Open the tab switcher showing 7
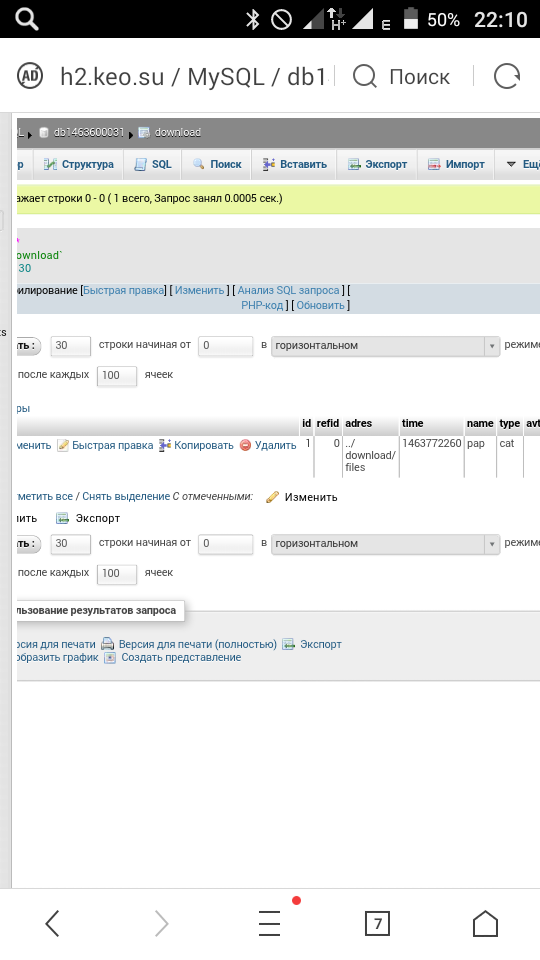The width and height of the screenshot is (540, 960). coord(377,923)
